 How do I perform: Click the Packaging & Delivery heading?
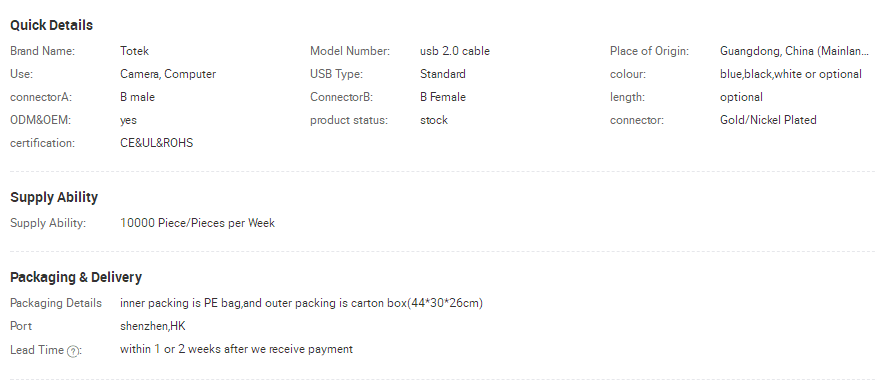[76, 277]
